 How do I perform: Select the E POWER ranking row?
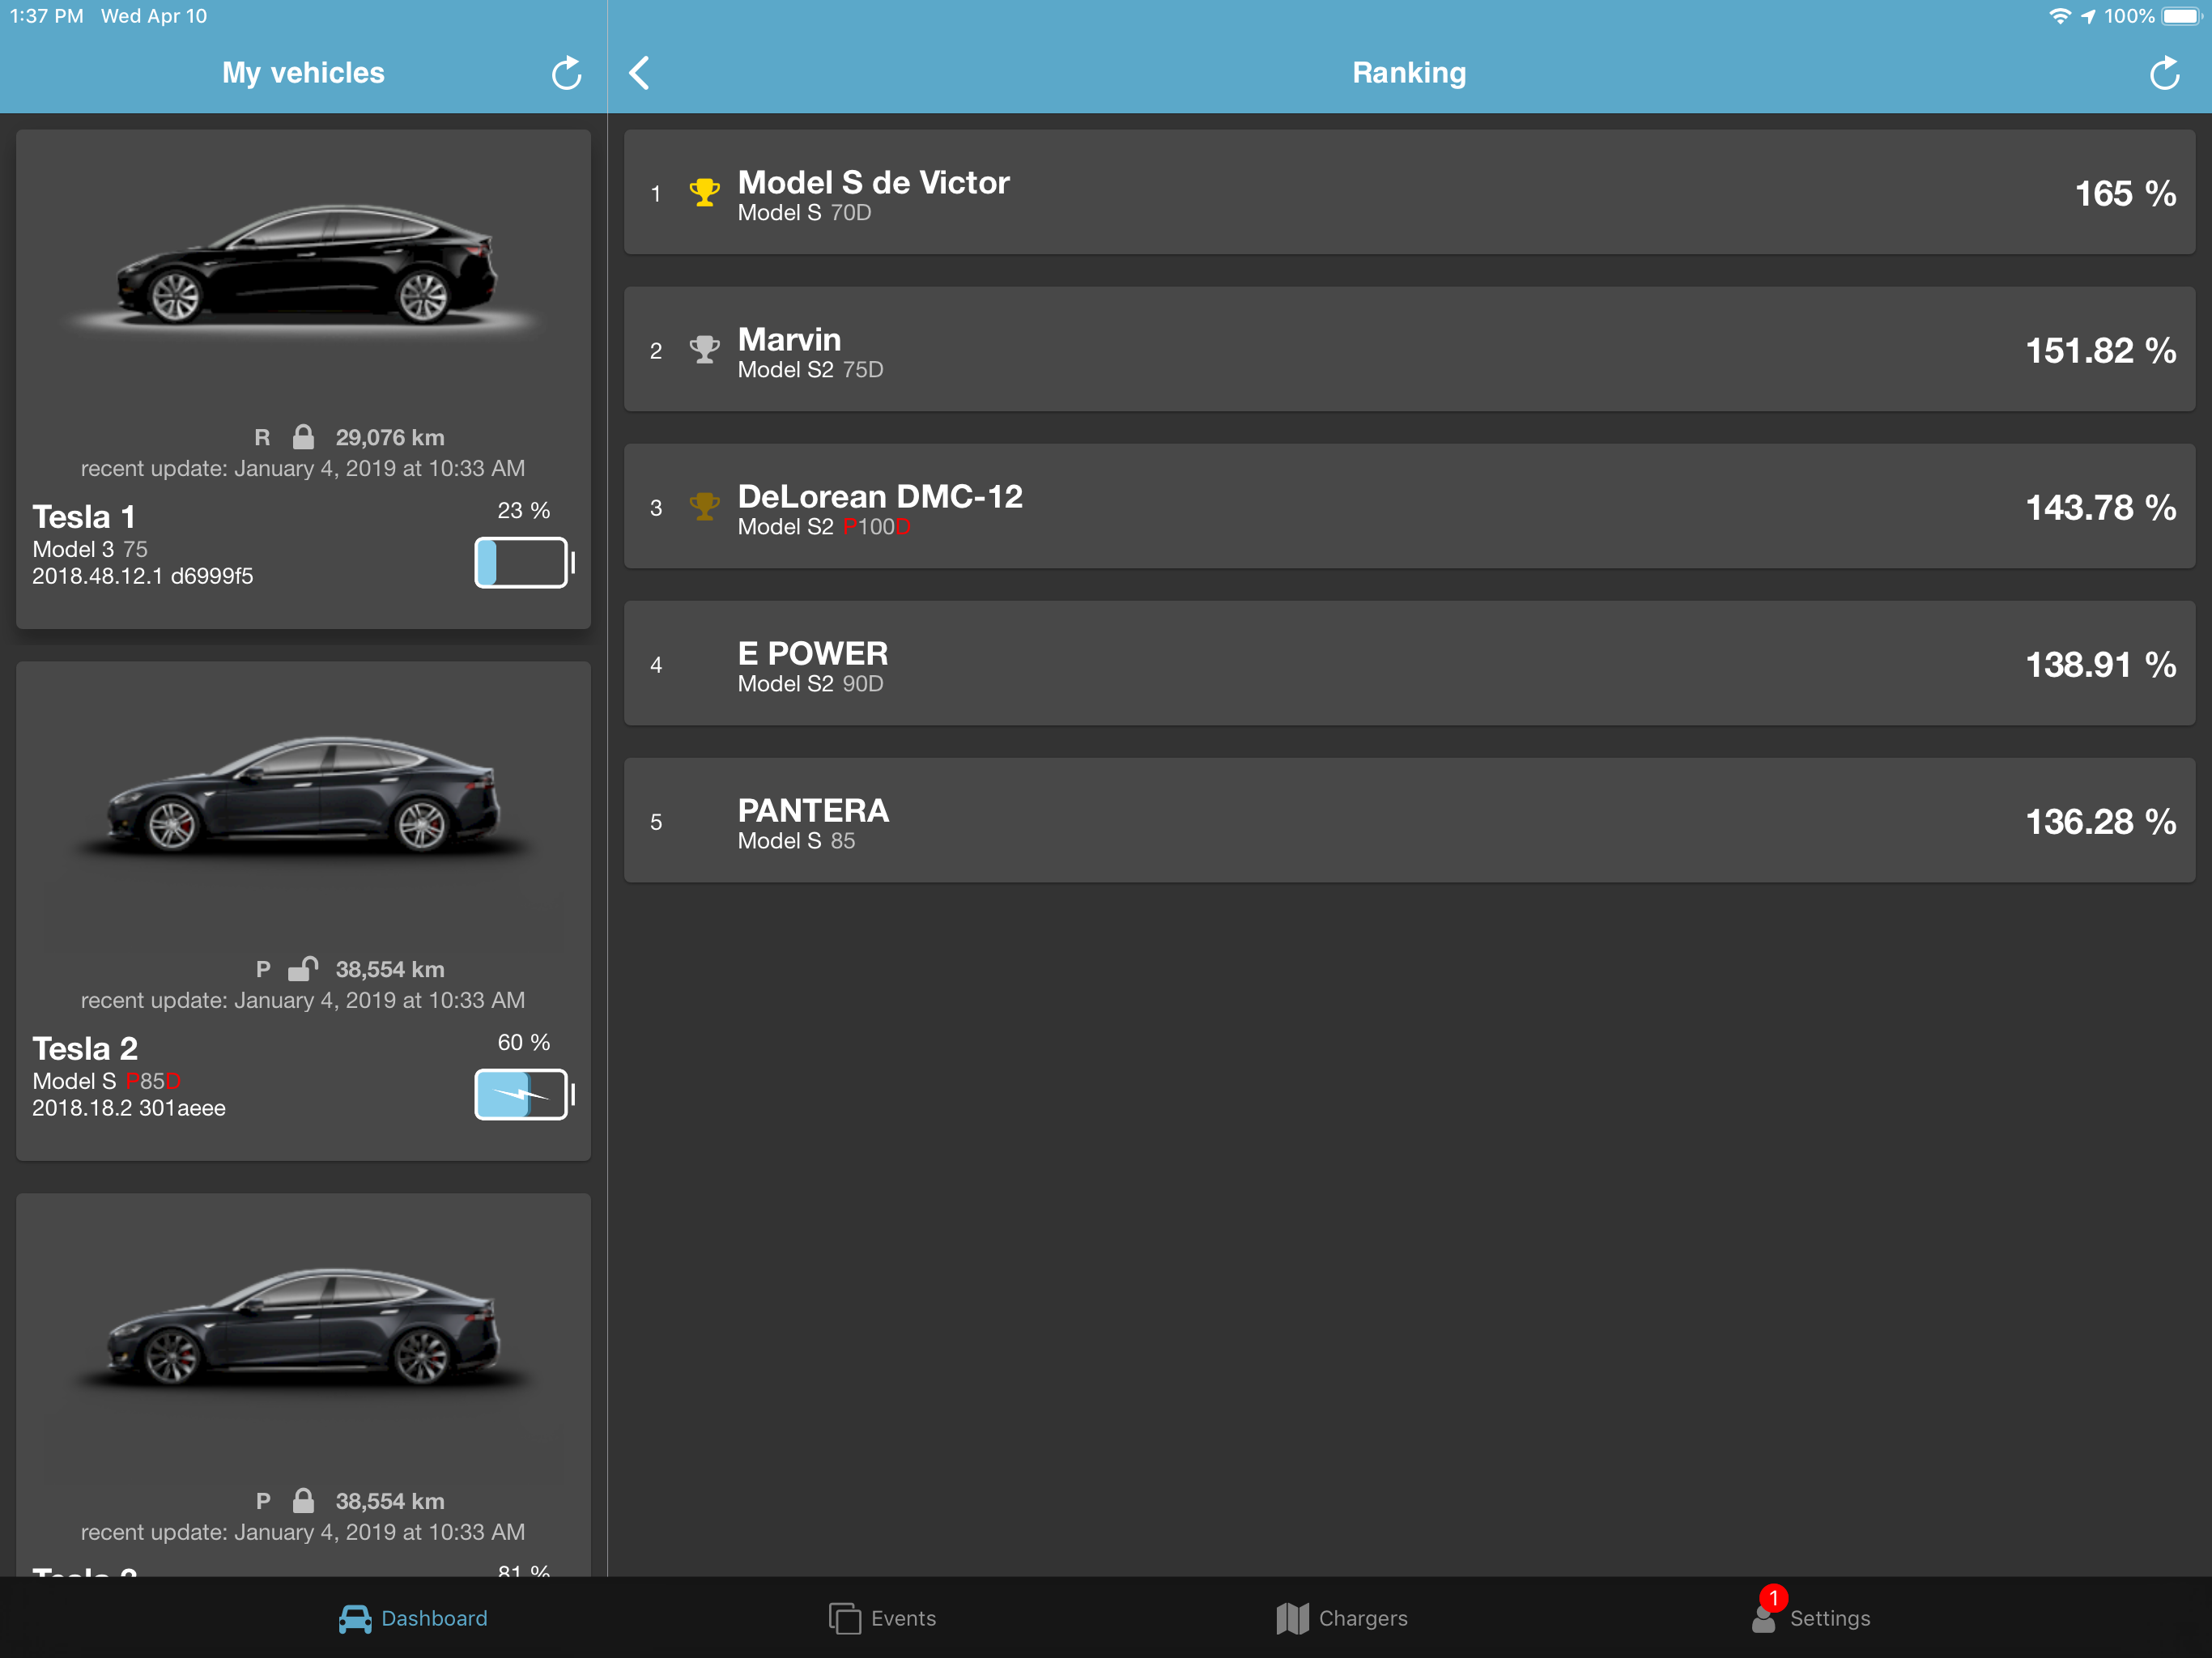(x=1408, y=664)
